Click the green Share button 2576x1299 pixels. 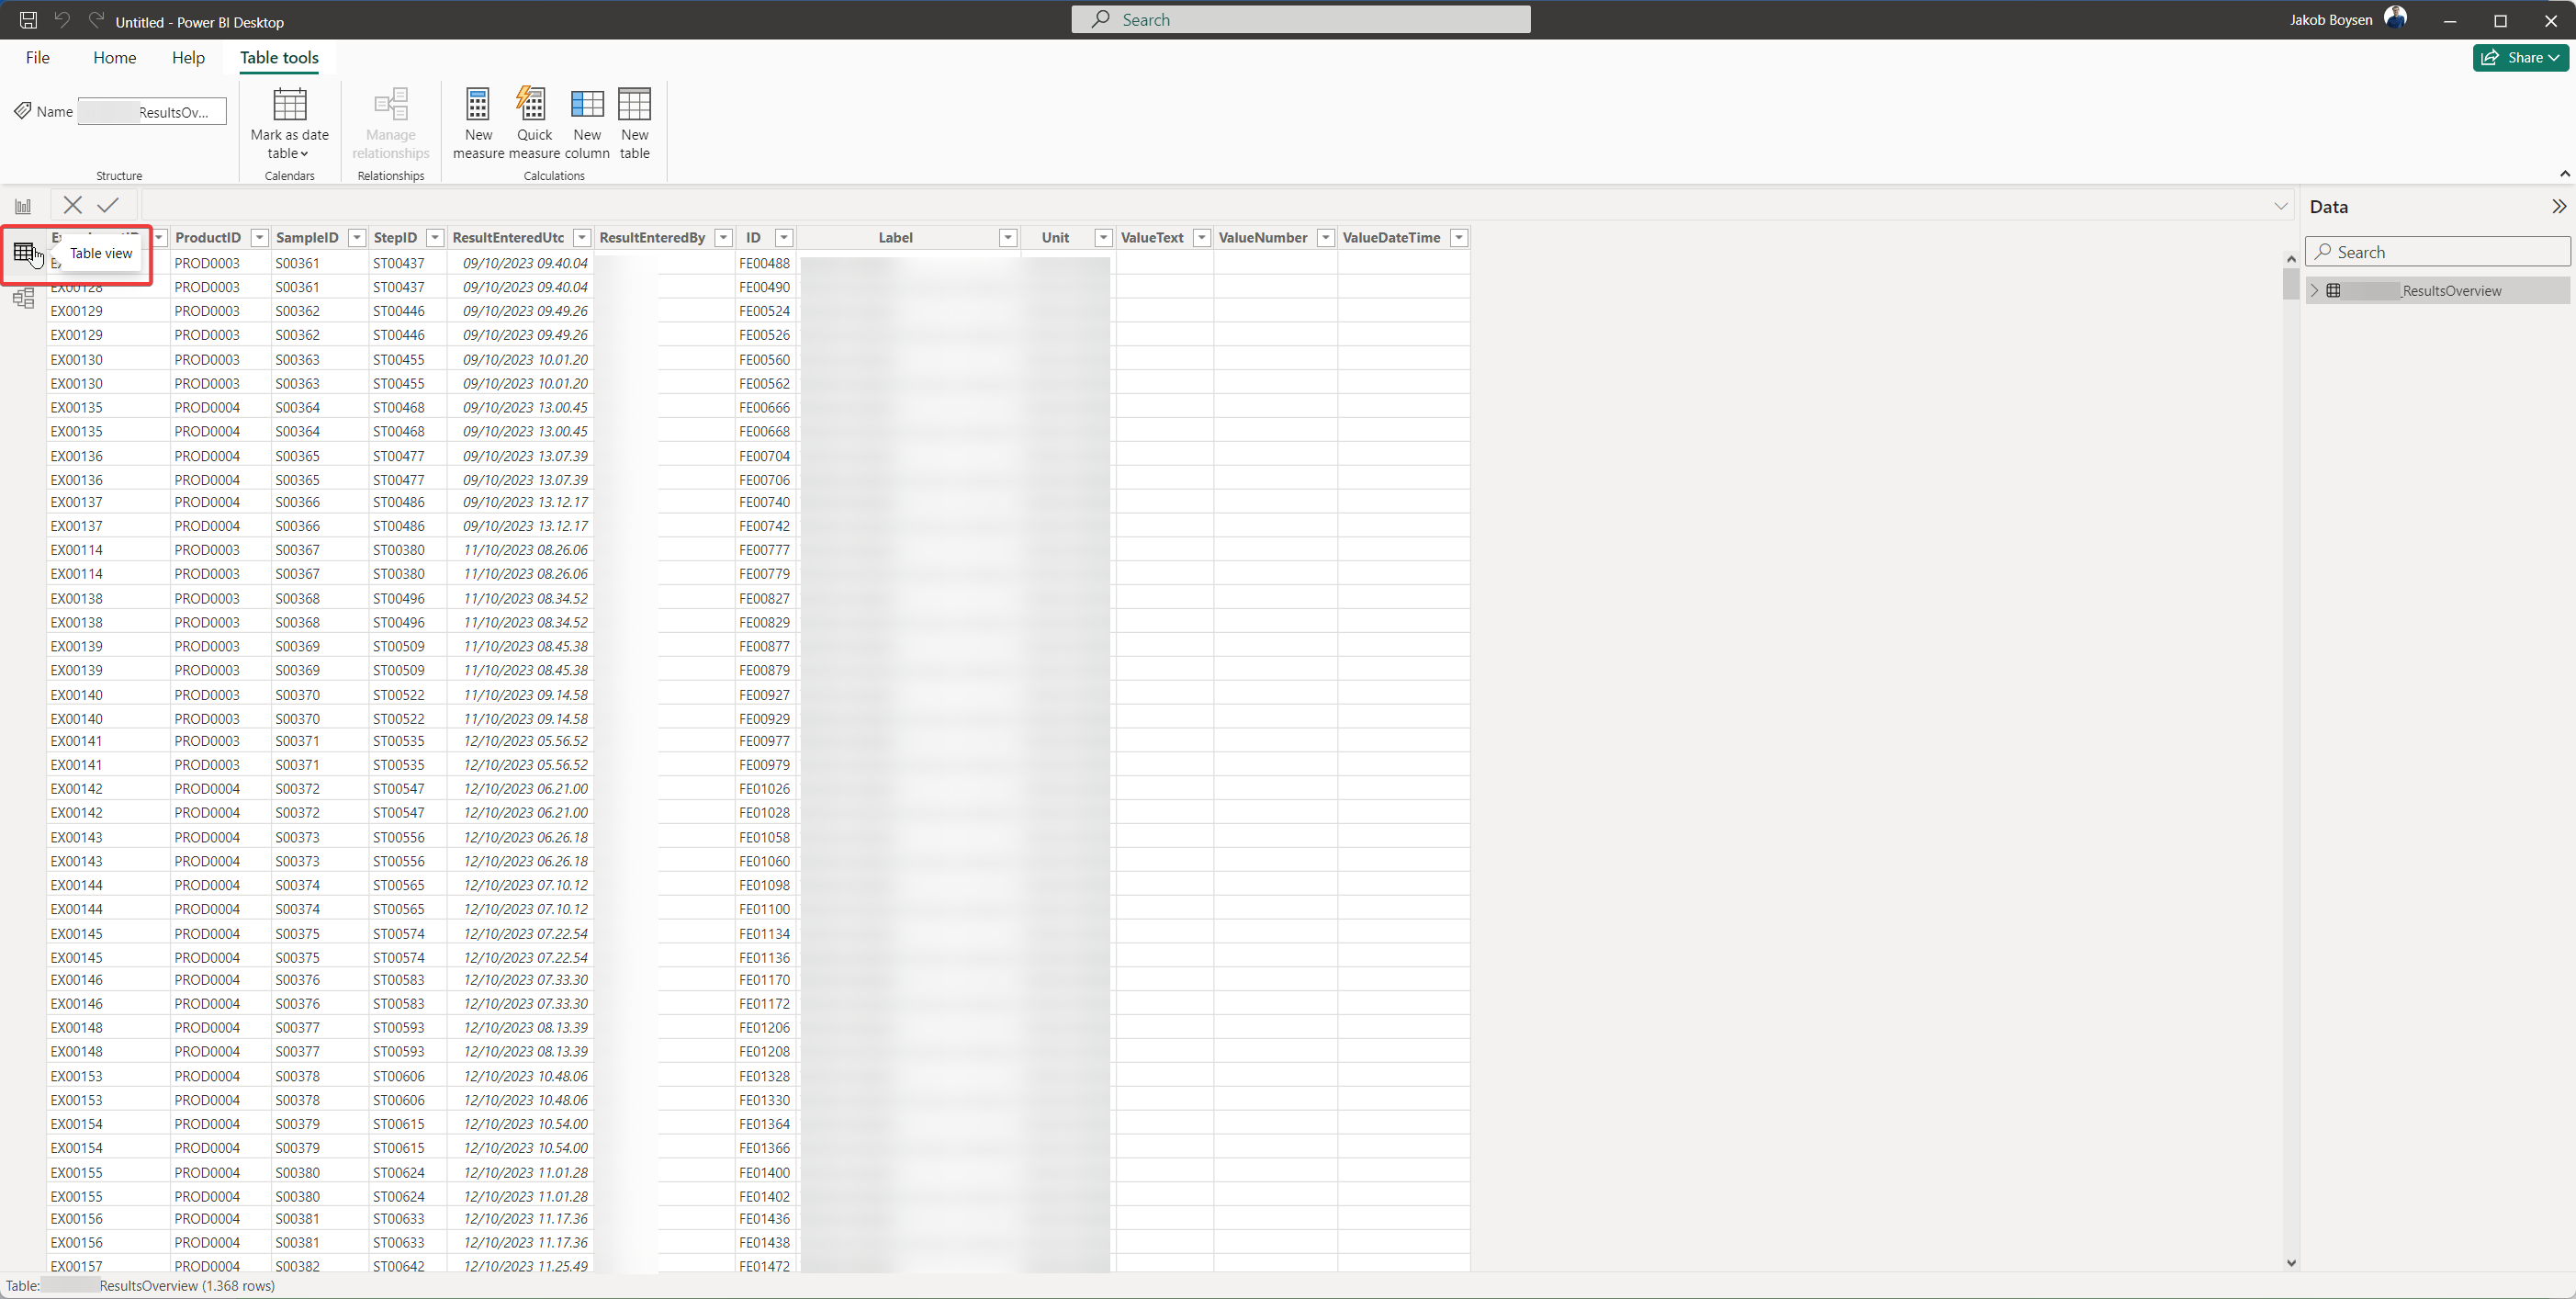[2521, 57]
